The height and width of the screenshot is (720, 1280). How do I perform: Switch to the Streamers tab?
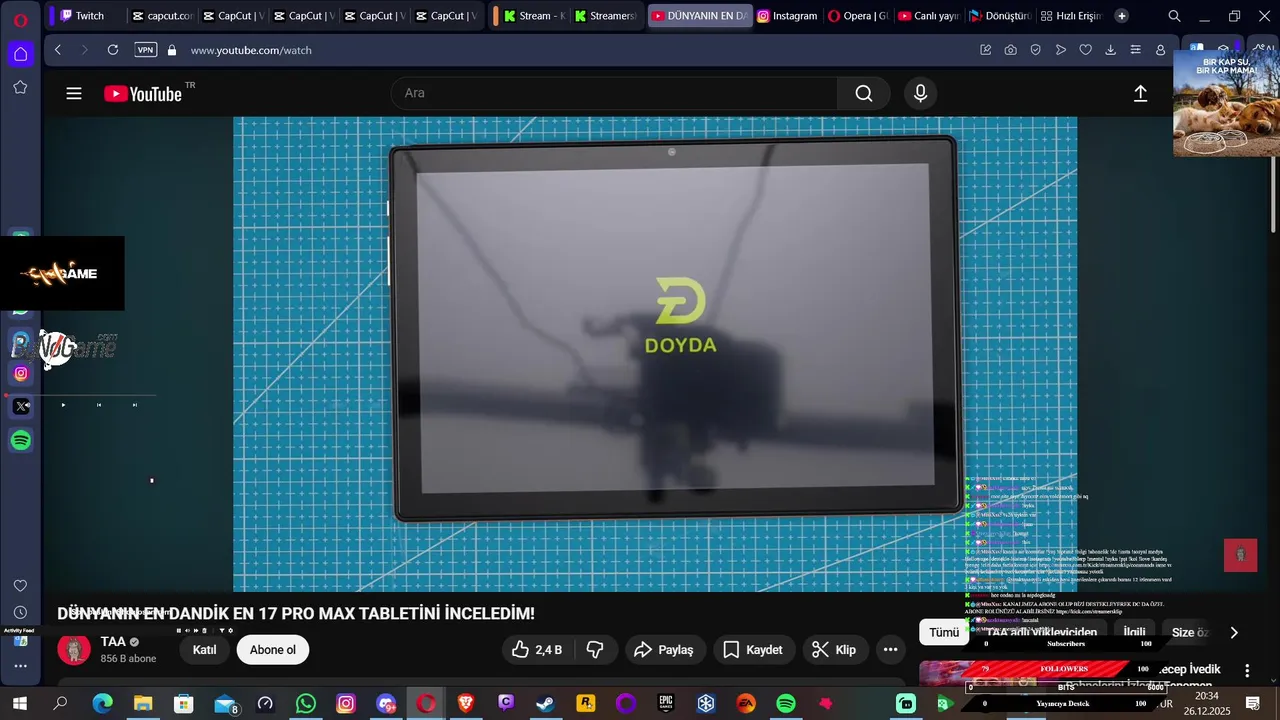[607, 16]
